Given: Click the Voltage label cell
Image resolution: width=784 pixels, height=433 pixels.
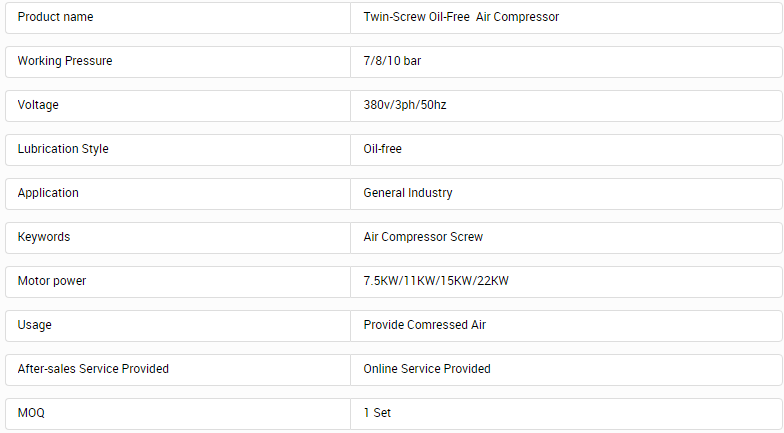Looking at the screenshot, I should [178, 106].
